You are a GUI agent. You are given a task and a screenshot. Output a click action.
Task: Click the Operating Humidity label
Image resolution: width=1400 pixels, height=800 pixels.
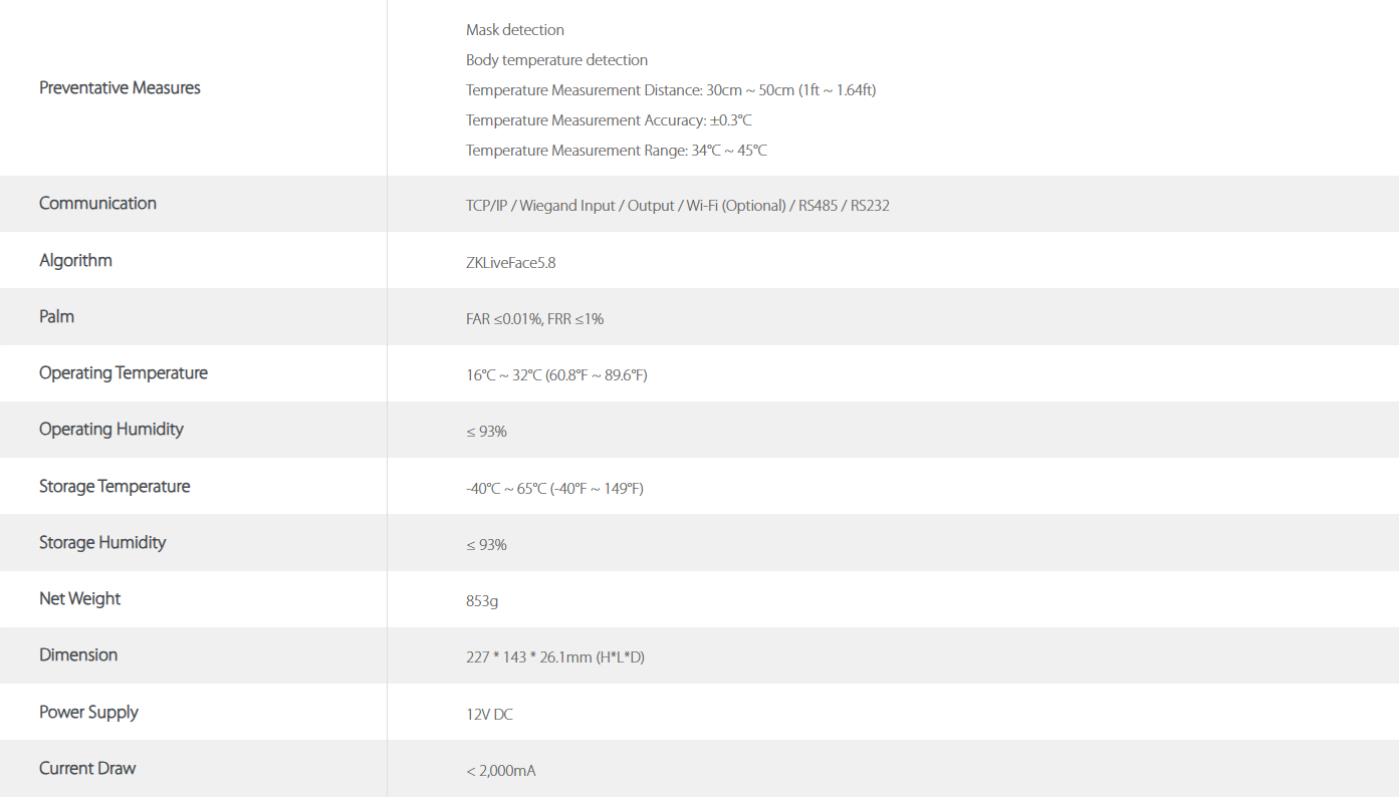coord(111,430)
